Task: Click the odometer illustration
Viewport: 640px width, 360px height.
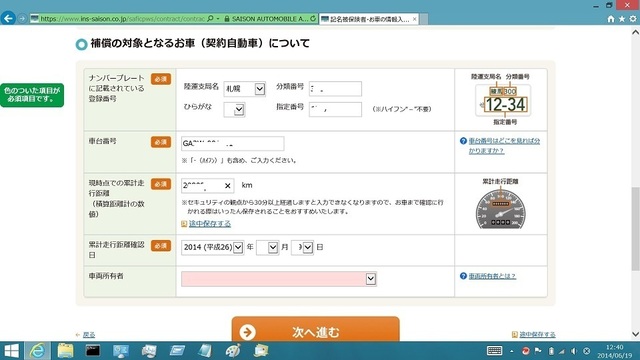Action: coord(500,209)
